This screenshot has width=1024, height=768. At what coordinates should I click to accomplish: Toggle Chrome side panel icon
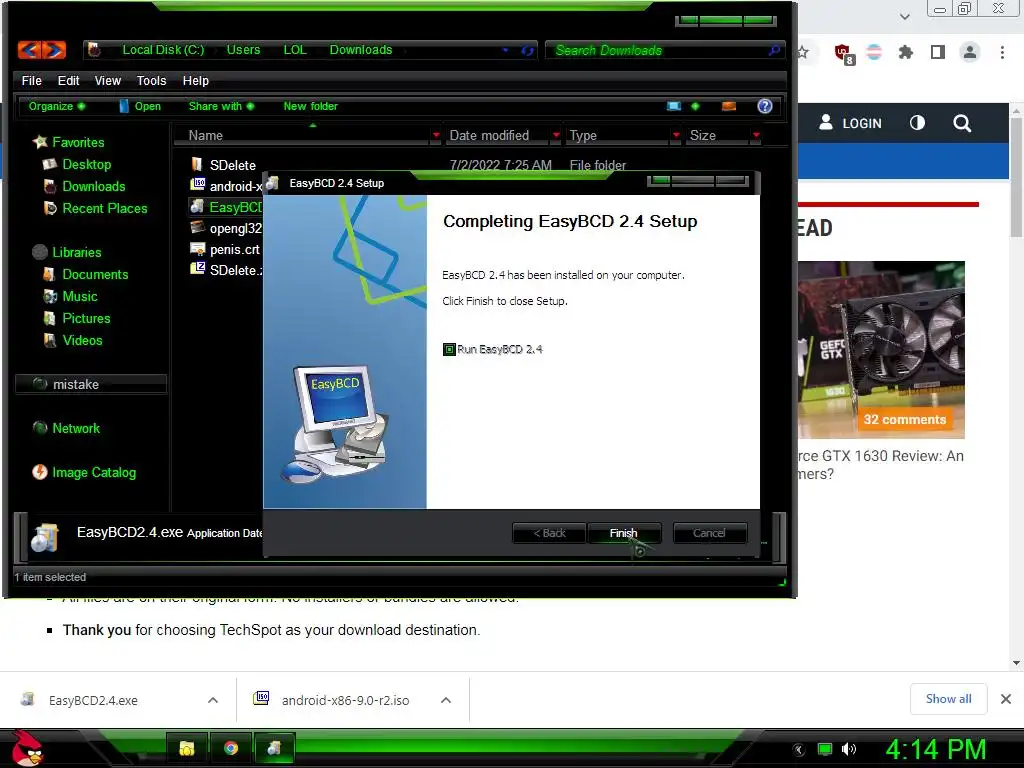click(937, 52)
